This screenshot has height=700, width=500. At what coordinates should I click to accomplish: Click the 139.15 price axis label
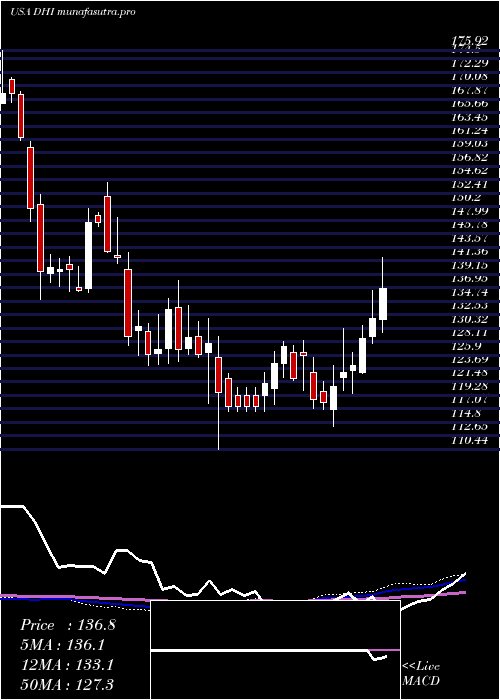click(x=469, y=265)
